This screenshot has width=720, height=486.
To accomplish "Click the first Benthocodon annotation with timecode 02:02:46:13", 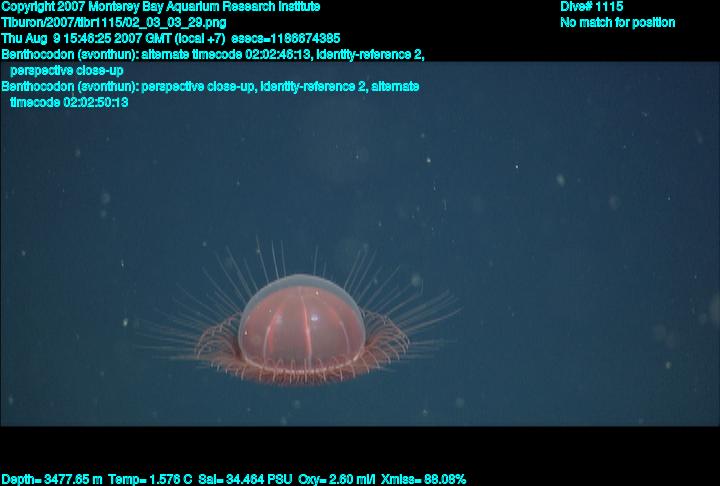I will [x=213, y=62].
